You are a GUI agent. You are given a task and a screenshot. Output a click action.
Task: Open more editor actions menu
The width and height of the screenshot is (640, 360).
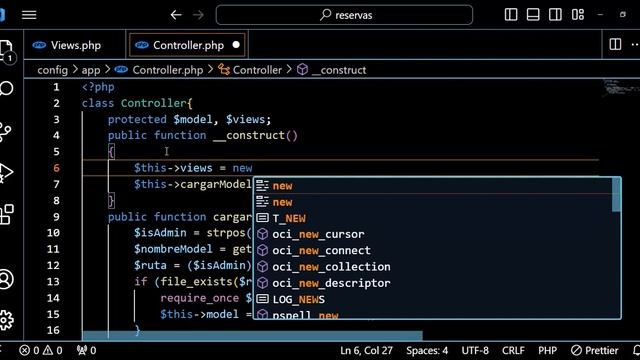635,44
